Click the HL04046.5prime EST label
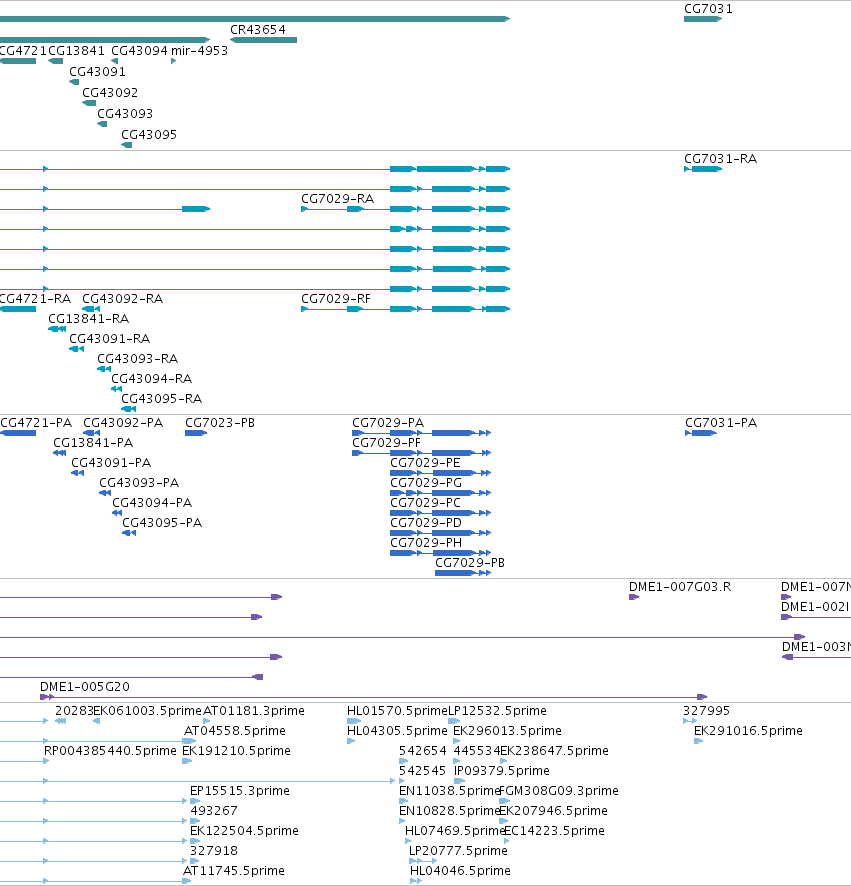This screenshot has height=886, width=851. coord(460,871)
